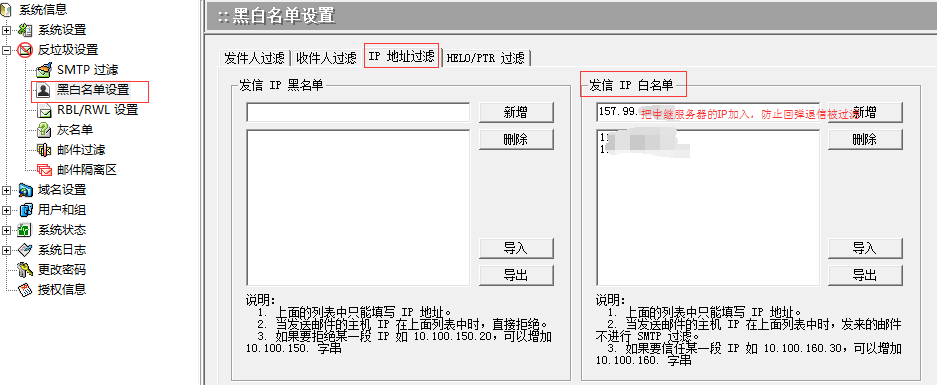Select 系统设置 tree label
Viewport: 937px width, 385px height.
pyautogui.click(x=62, y=30)
